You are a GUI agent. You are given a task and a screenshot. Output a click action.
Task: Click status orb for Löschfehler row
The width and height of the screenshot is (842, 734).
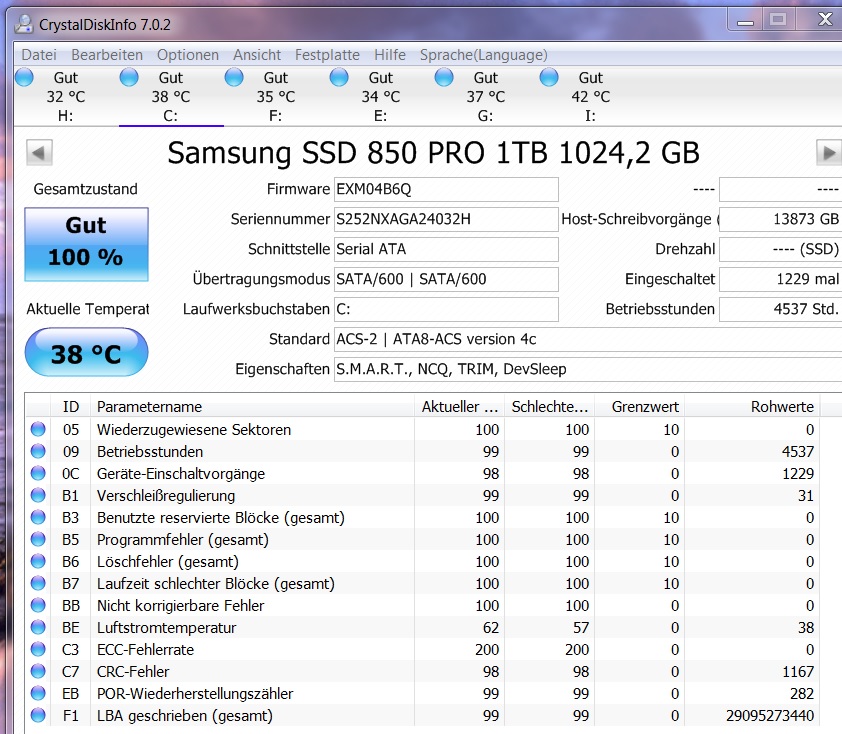[38, 561]
